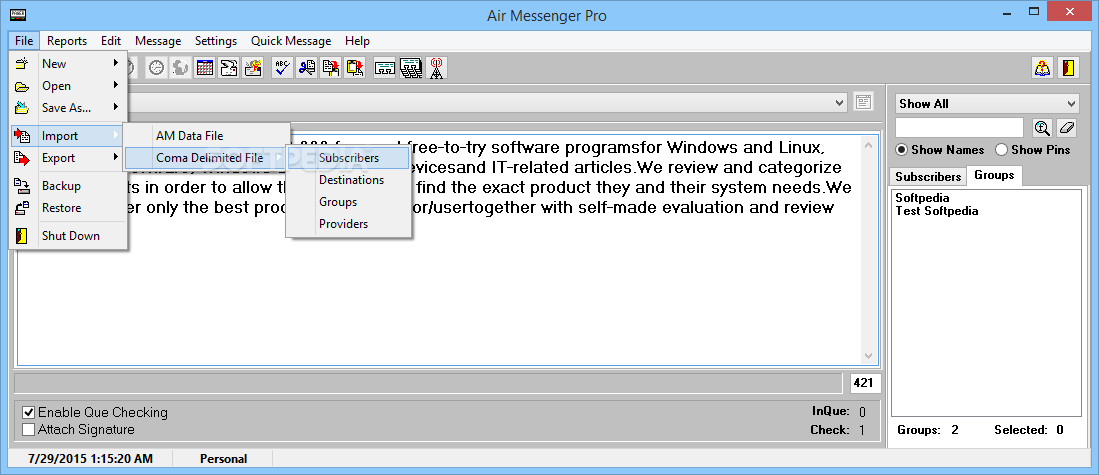Click the clock schedule toolbar icon
The height and width of the screenshot is (475, 1099).
coord(157,68)
